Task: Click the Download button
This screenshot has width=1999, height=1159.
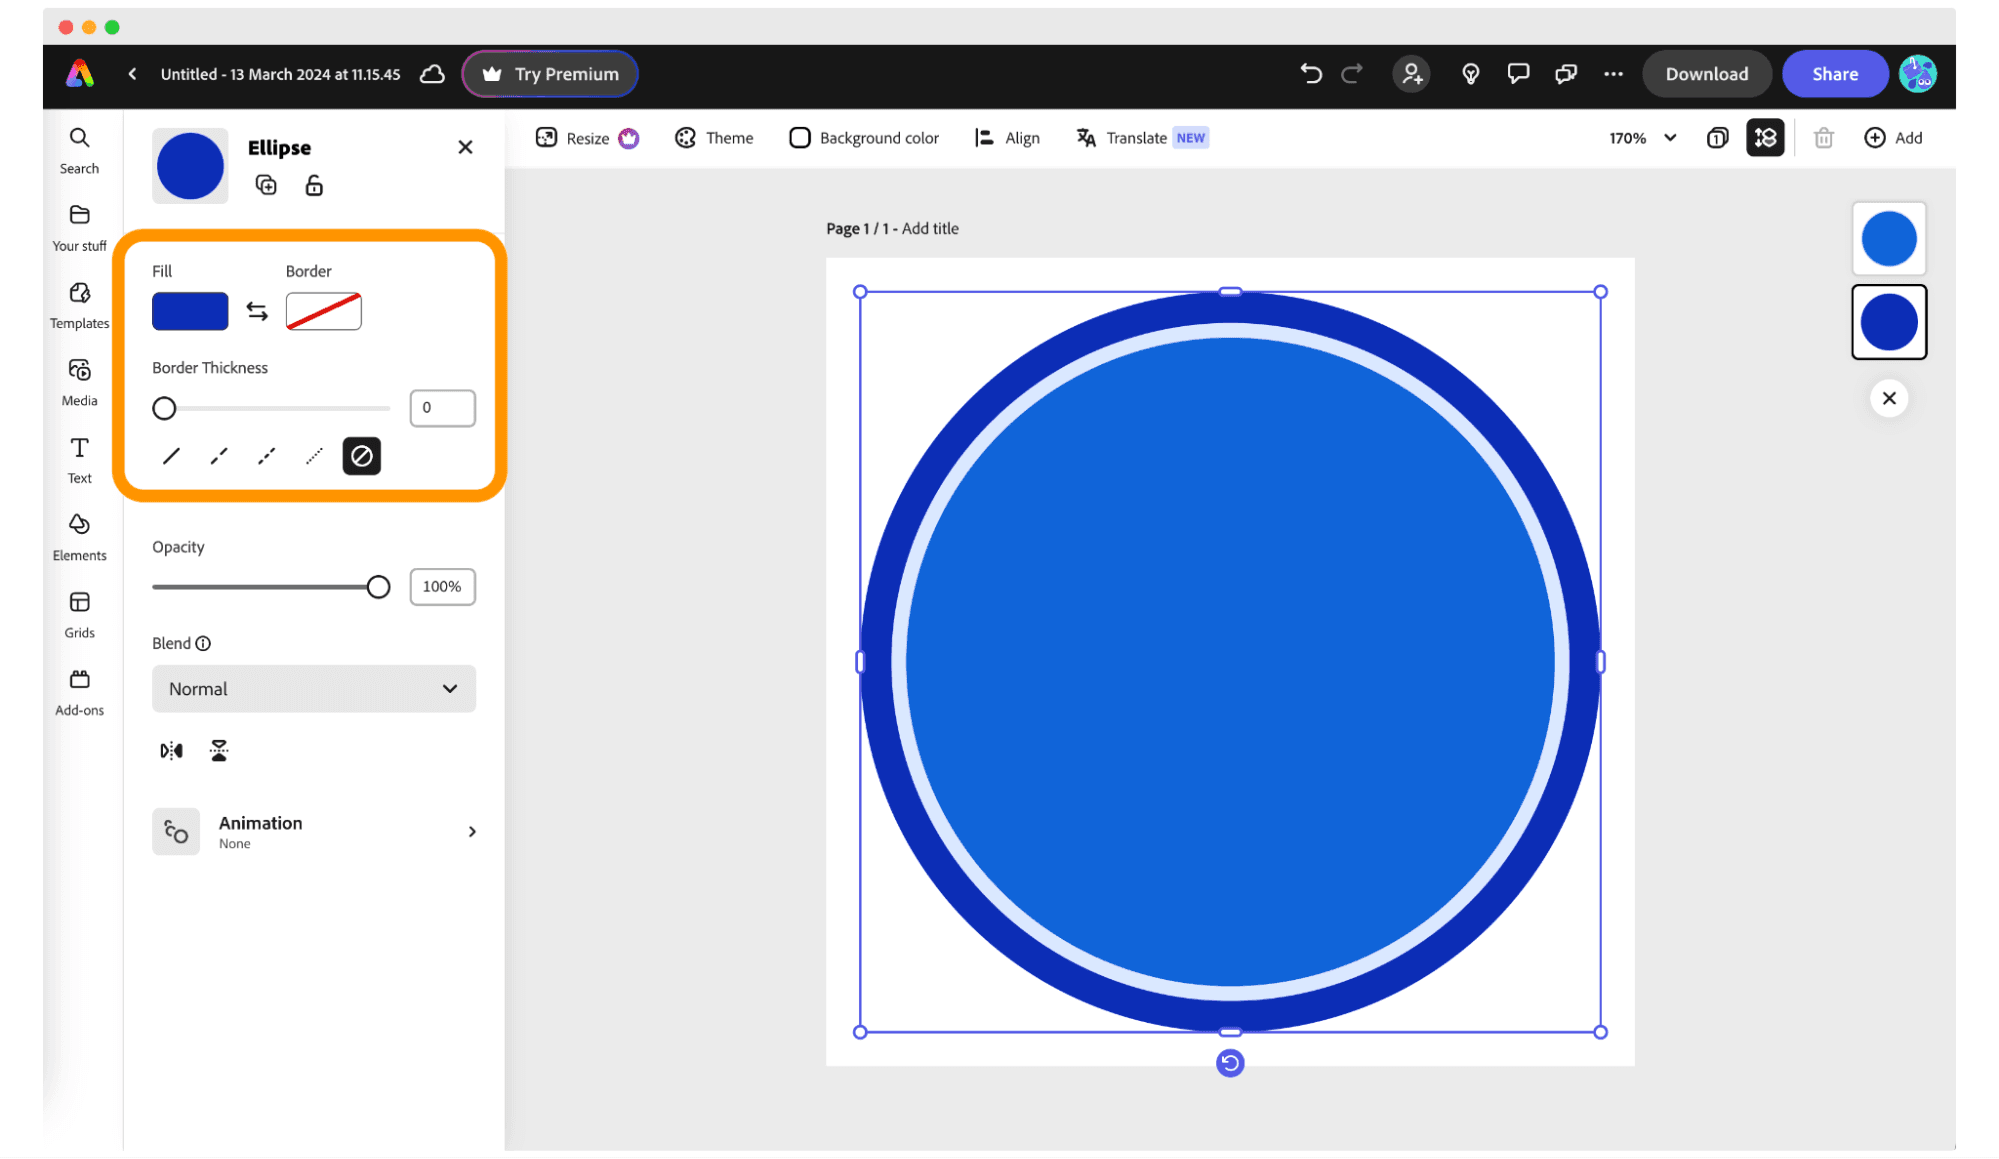Action: [1706, 74]
